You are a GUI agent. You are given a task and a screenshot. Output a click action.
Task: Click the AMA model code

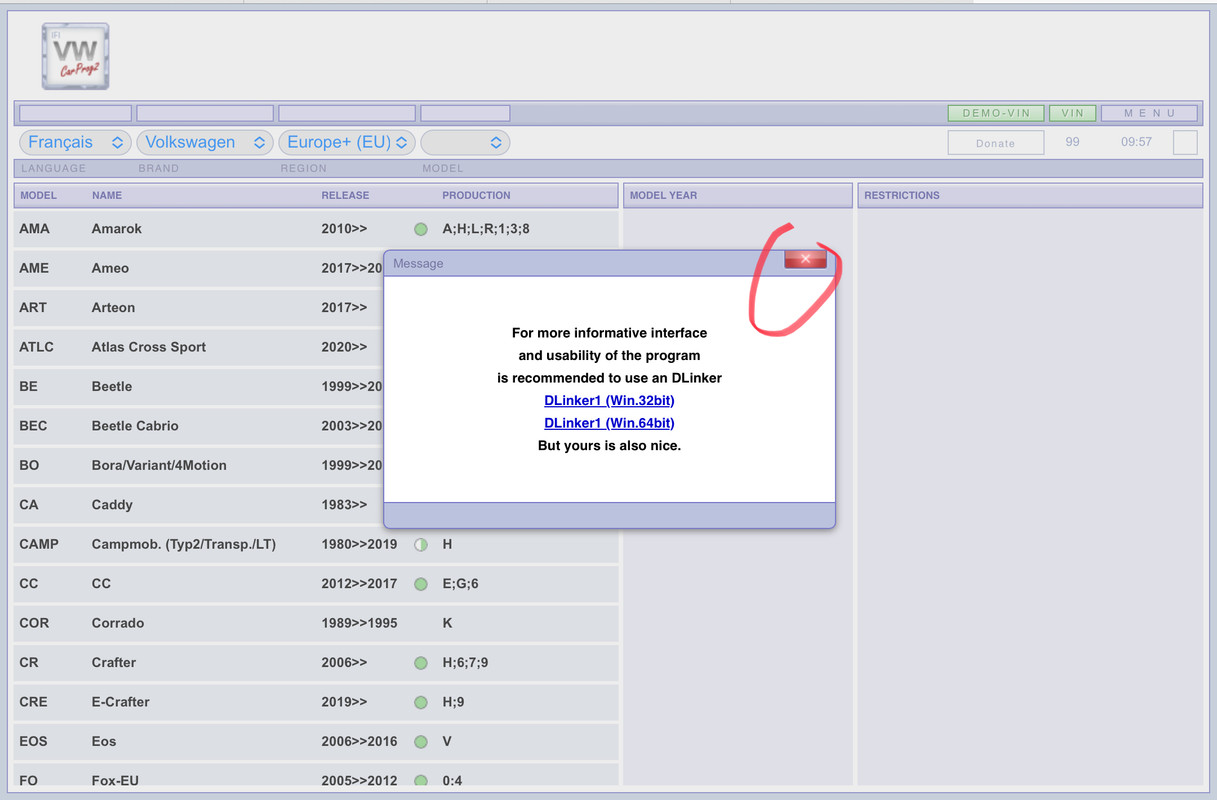[x=34, y=229]
